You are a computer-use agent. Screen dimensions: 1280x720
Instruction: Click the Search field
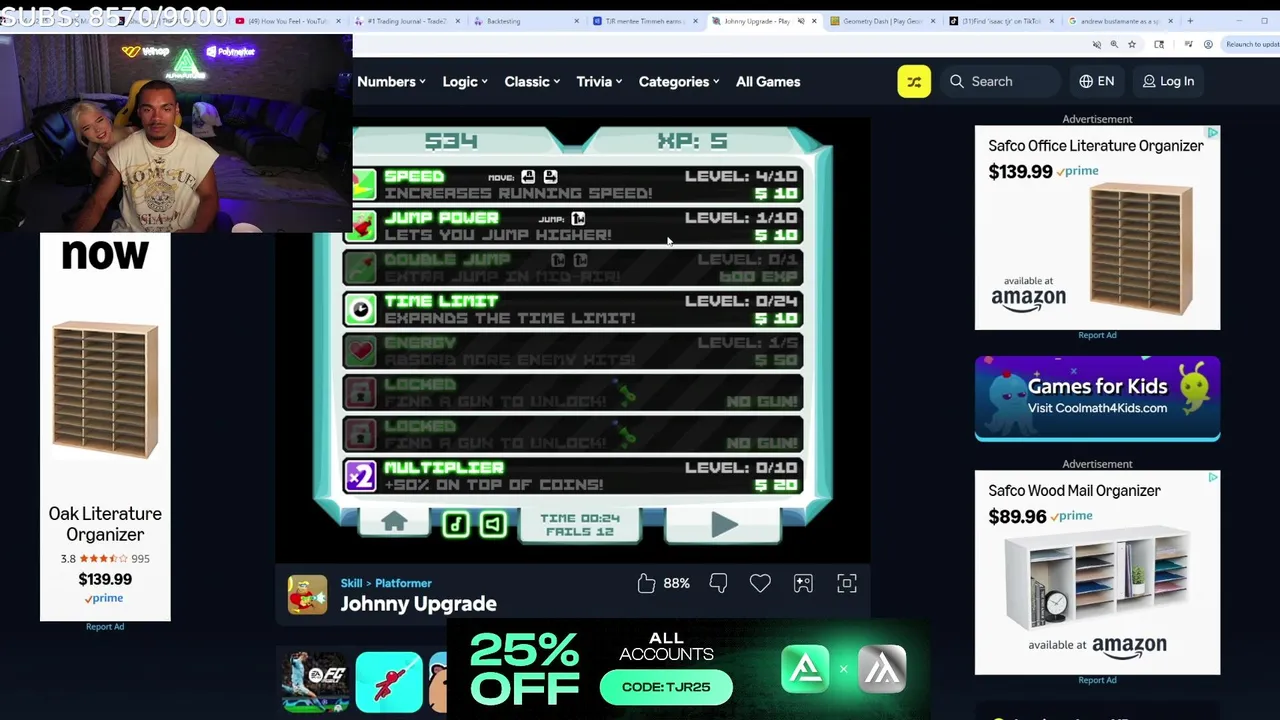[1000, 81]
